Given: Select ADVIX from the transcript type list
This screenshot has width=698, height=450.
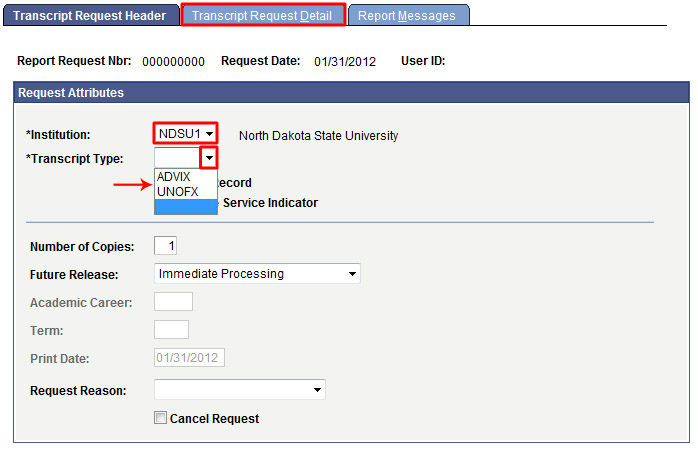Looking at the screenshot, I should tap(174, 177).
